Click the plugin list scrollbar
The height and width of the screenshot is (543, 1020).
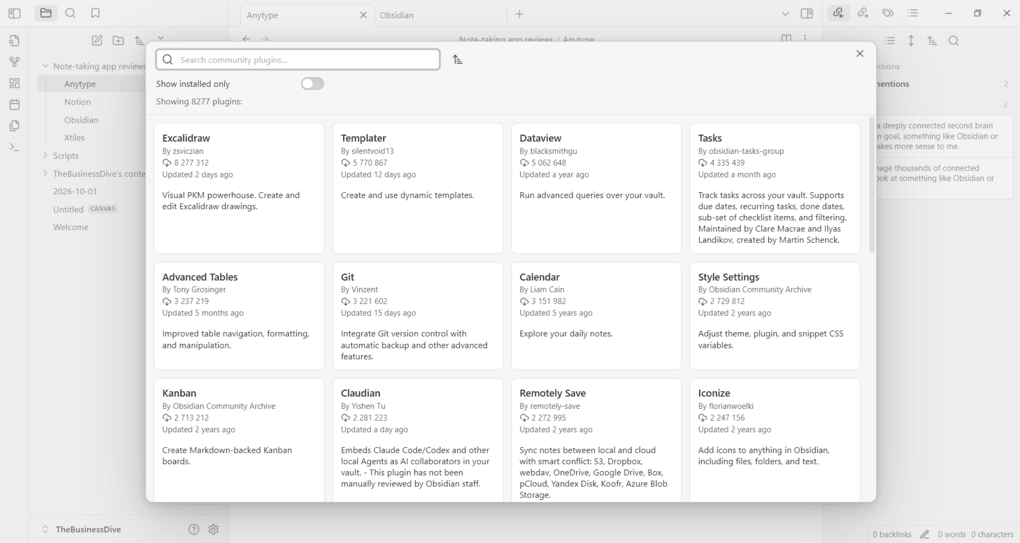(872, 185)
